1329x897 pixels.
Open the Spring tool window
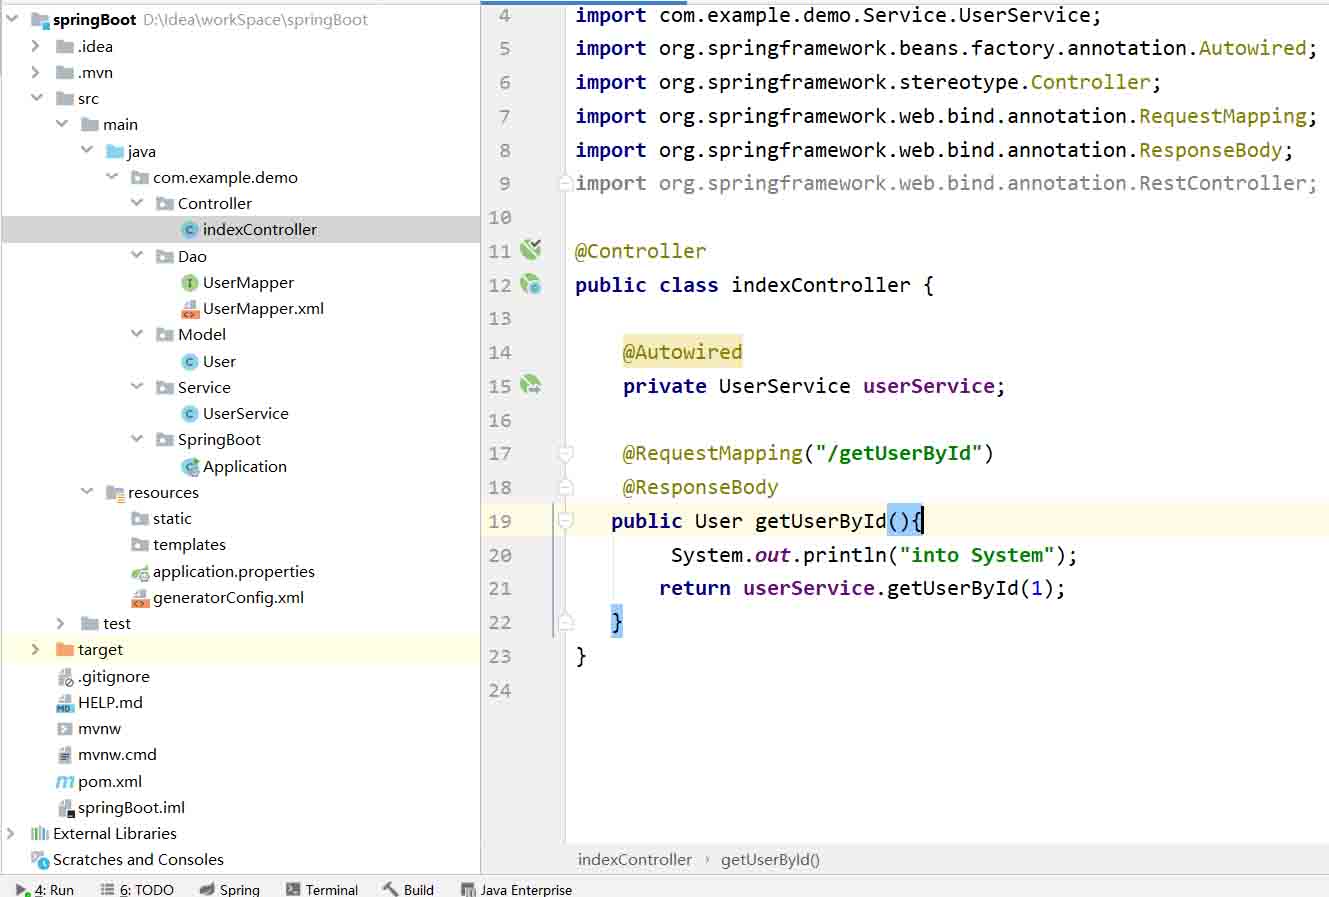pyautogui.click(x=229, y=889)
